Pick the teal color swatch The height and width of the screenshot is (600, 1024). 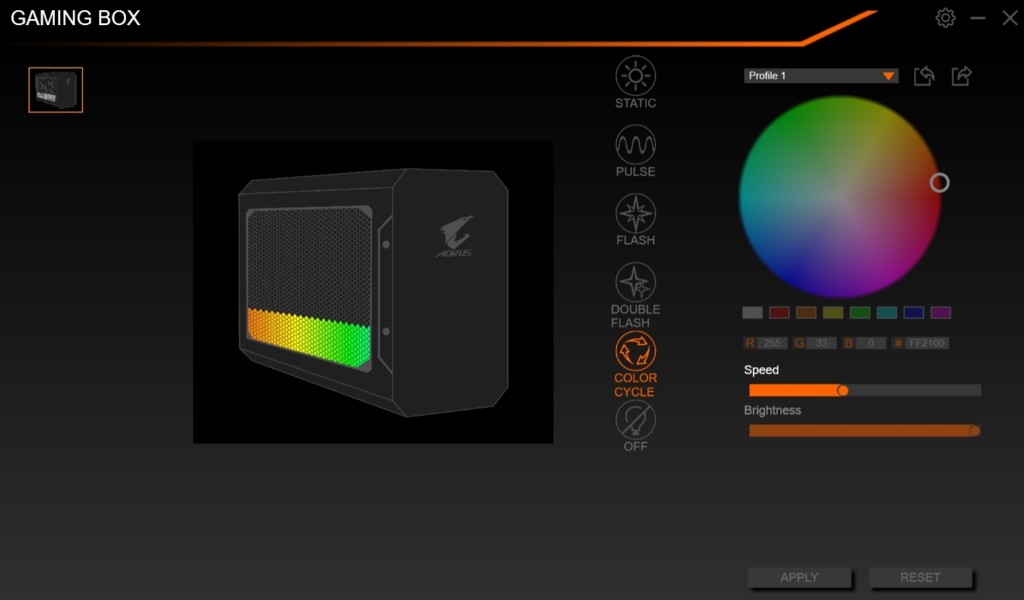coord(886,313)
